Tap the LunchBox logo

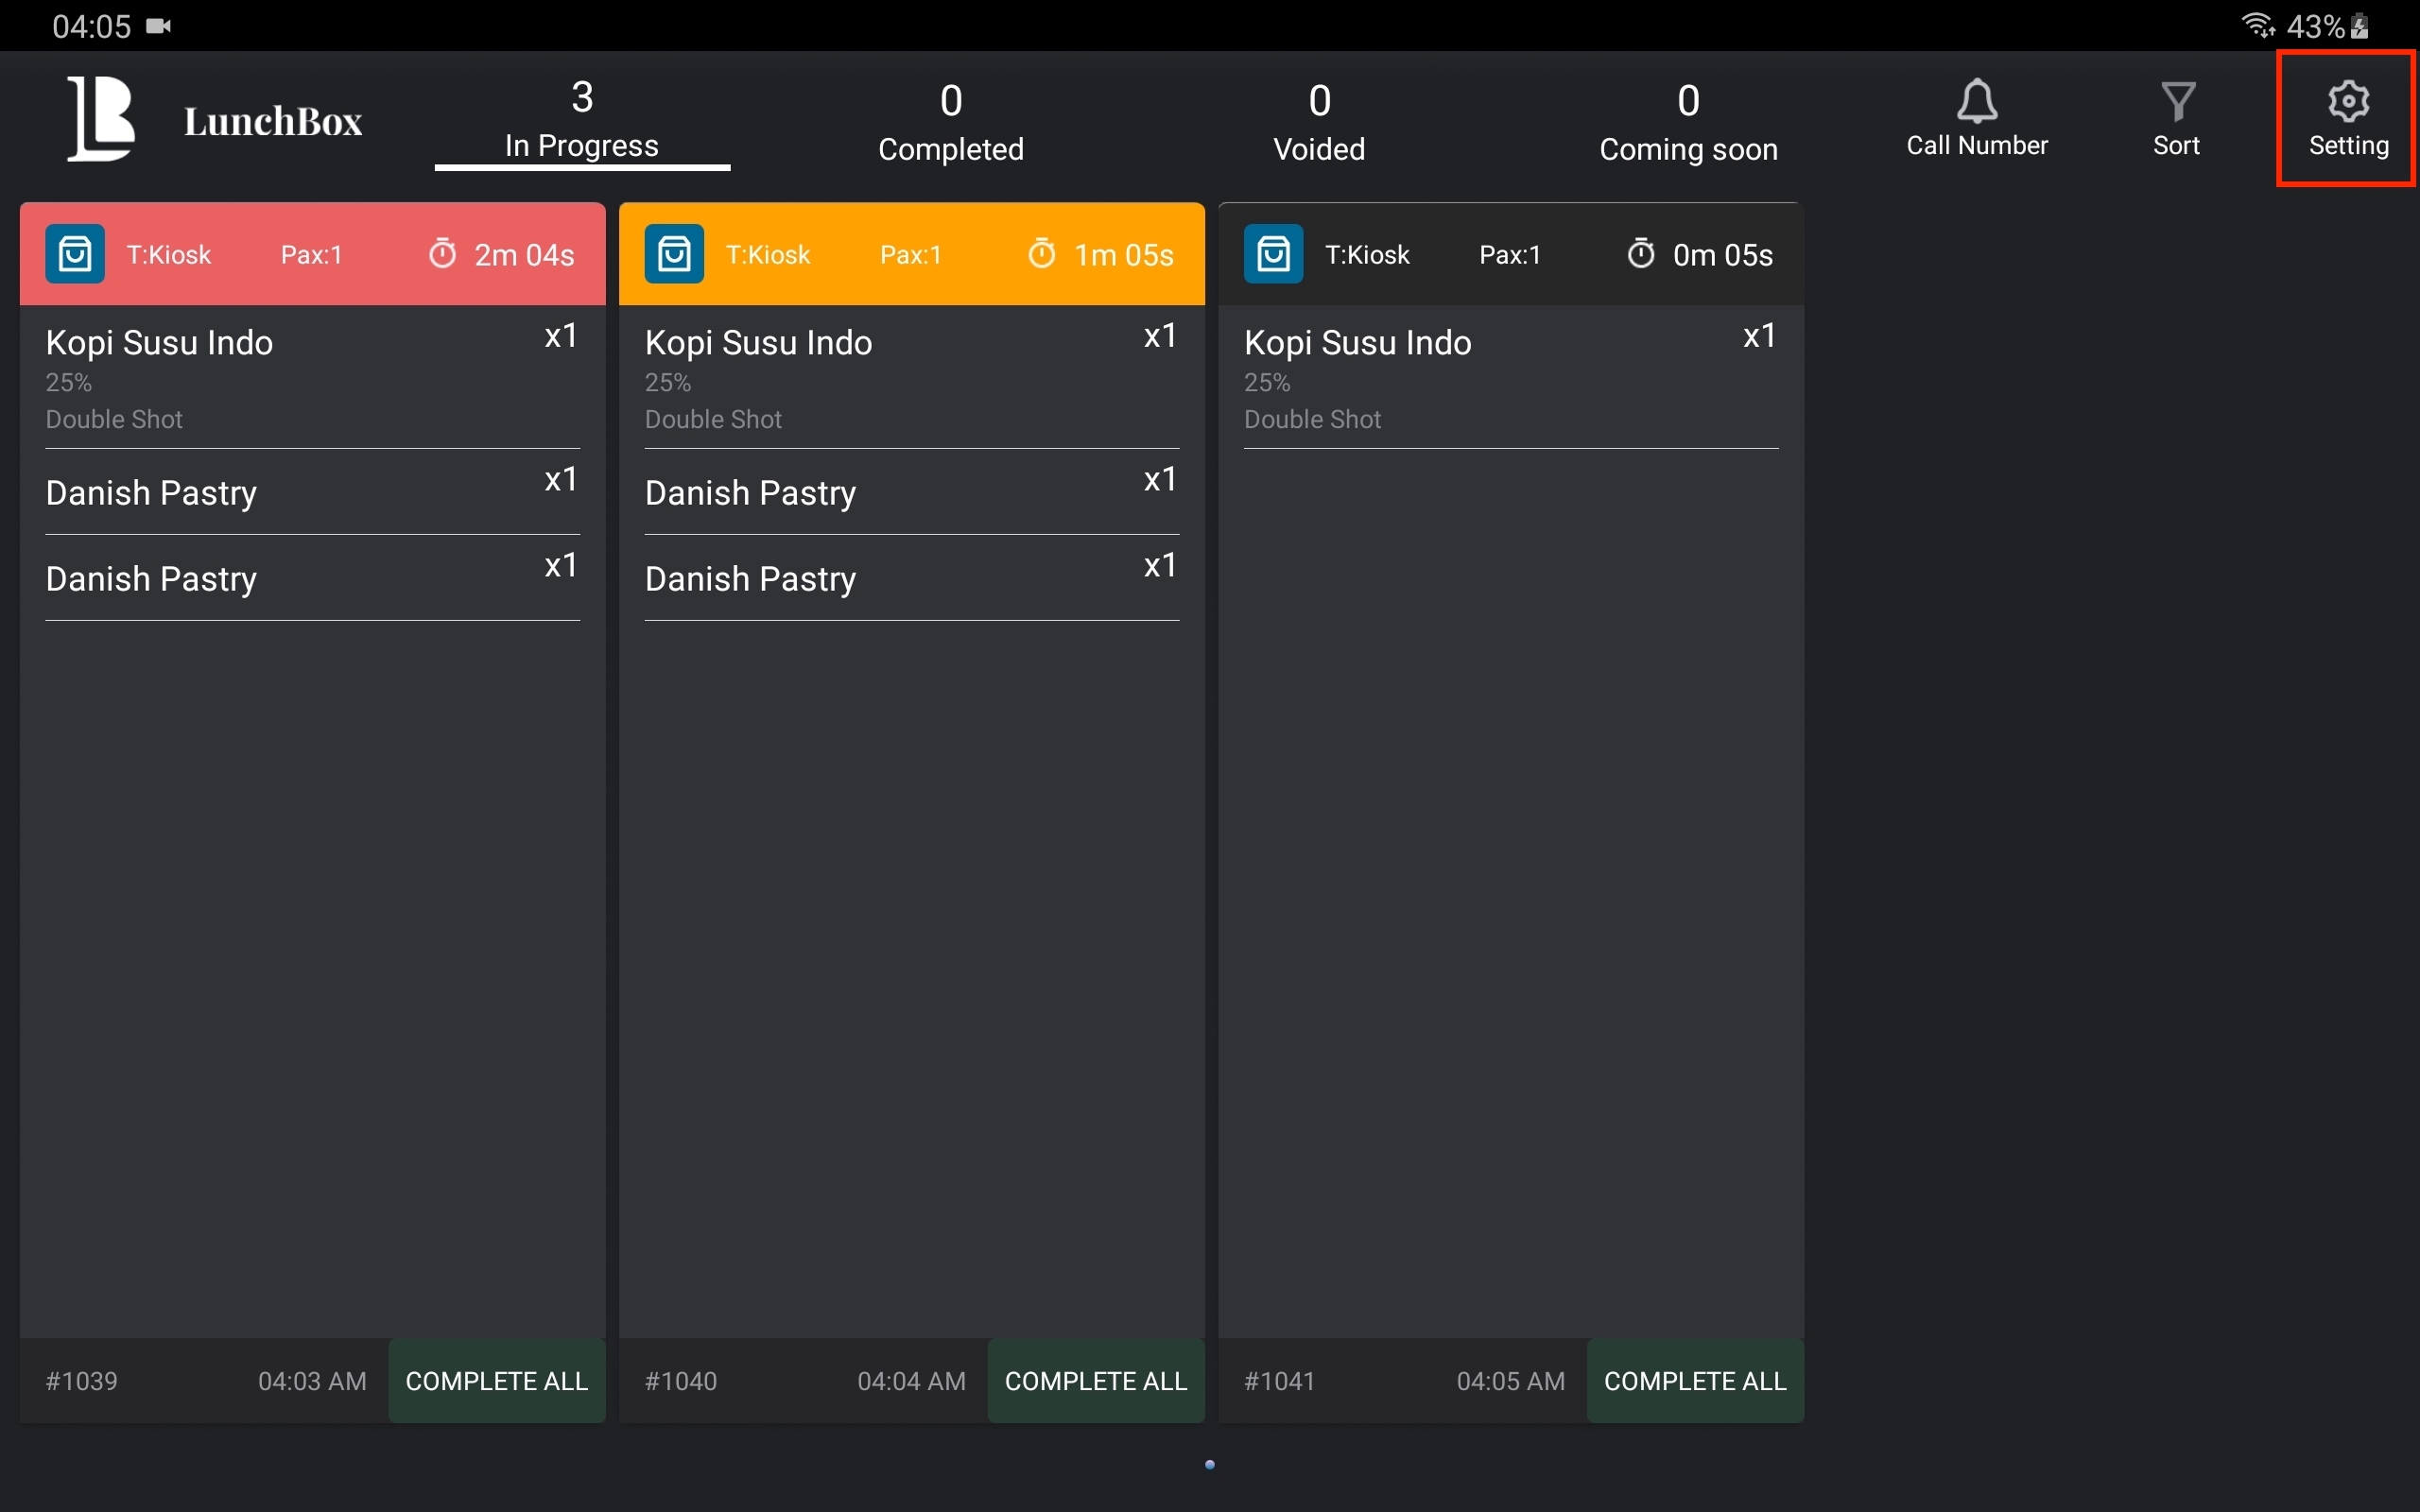[101, 119]
